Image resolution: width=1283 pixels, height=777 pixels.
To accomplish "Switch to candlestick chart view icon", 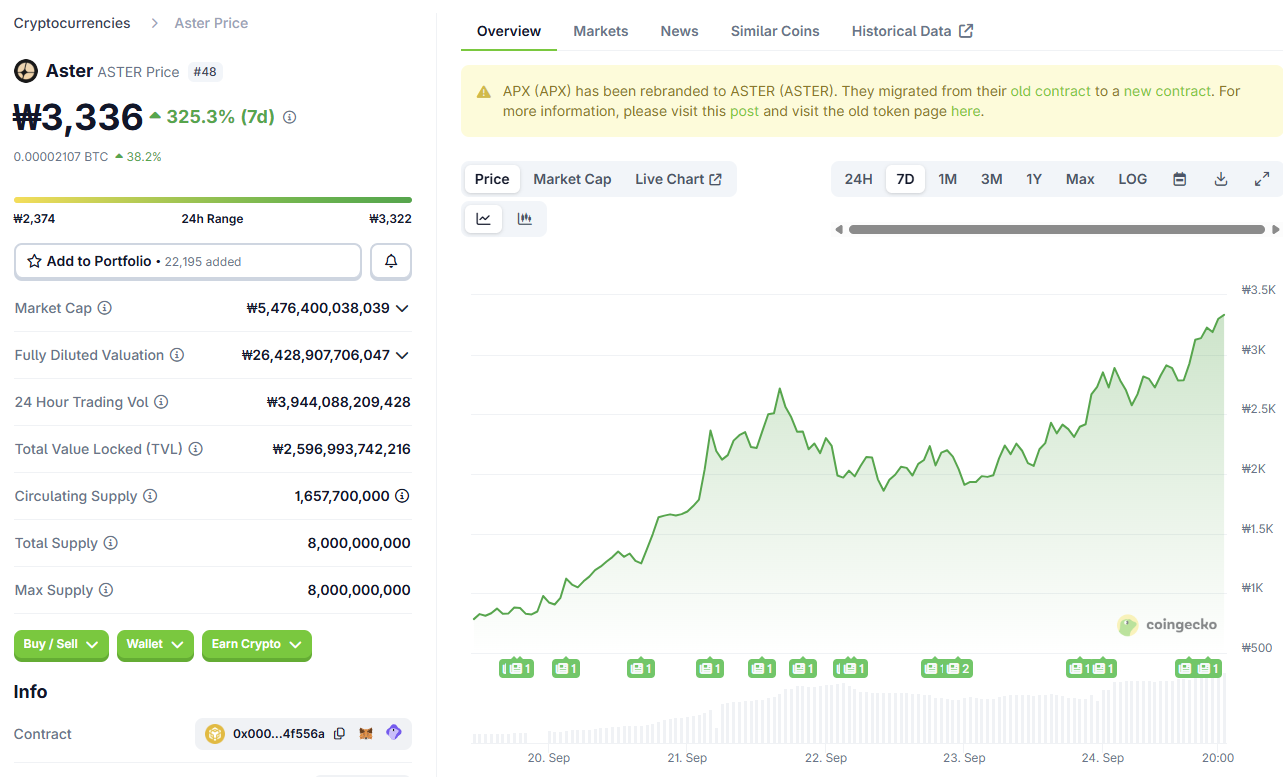I will pos(525,219).
